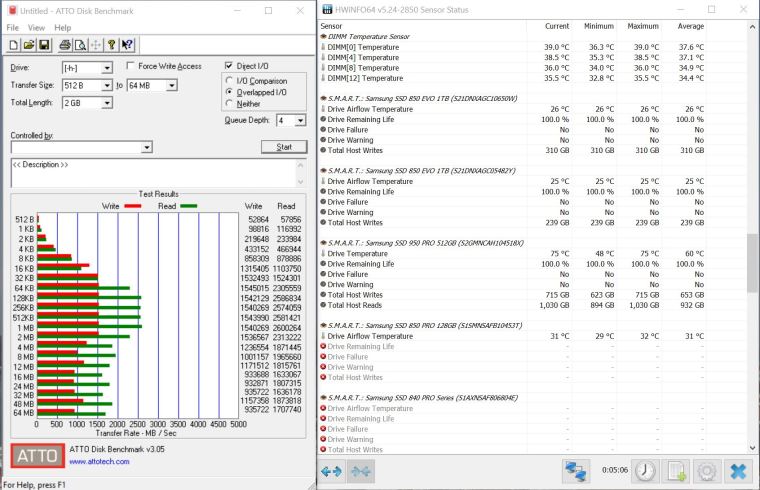Open the Total Length dropdown (2 GB)
The height and width of the screenshot is (490, 760).
(x=107, y=103)
